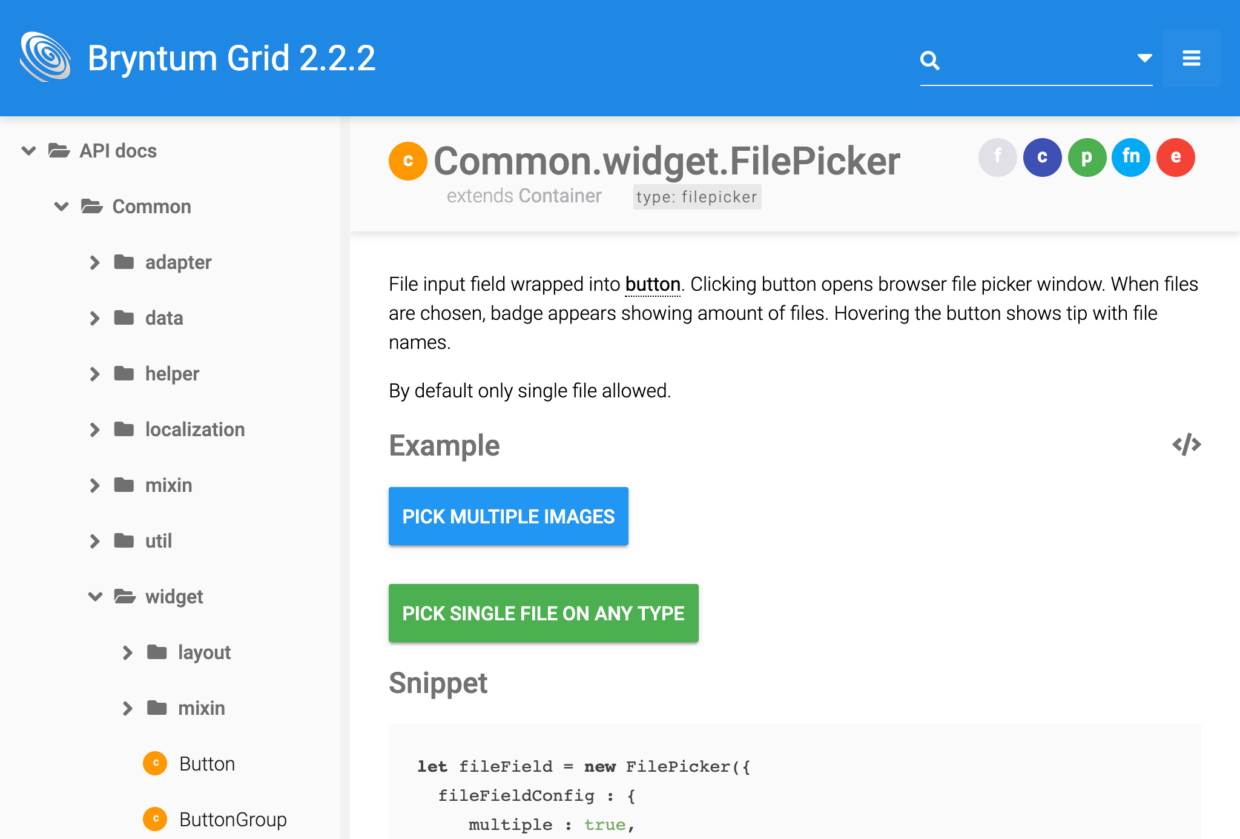Viewport: 1240px width, 839px height.
Task: Click the 'button' hyperlink in the description
Action: (x=652, y=284)
